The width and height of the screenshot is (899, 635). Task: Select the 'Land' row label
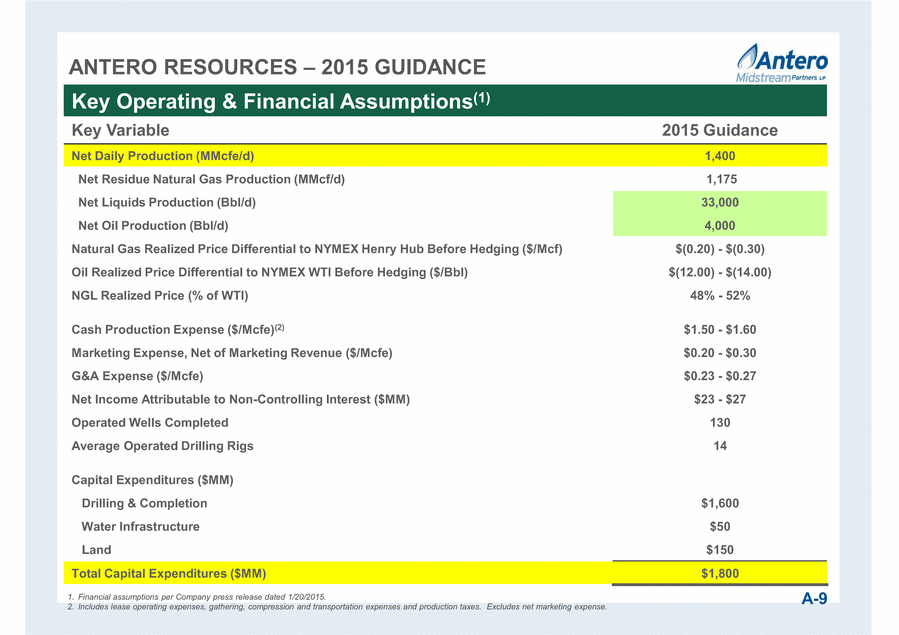pyautogui.click(x=96, y=550)
